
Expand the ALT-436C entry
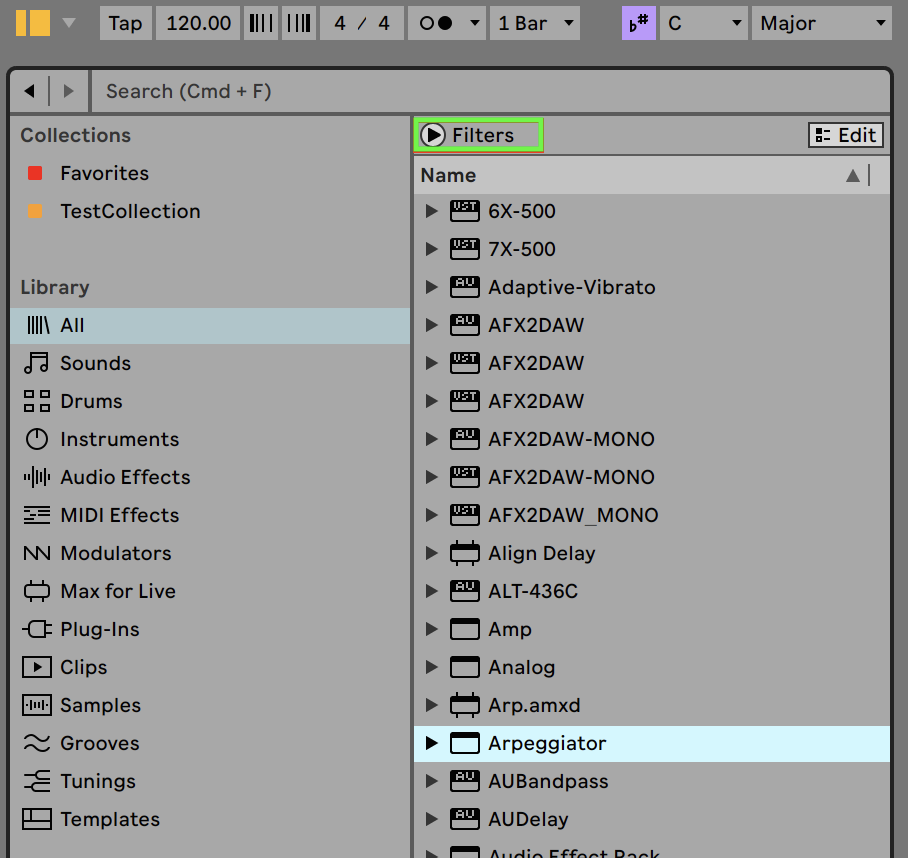pos(431,591)
